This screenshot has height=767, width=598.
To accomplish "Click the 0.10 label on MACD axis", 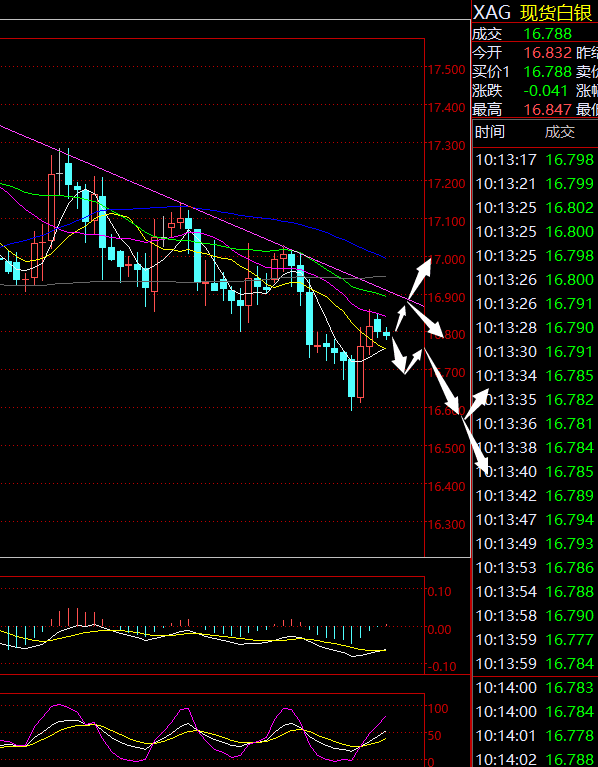I will [x=440, y=591].
